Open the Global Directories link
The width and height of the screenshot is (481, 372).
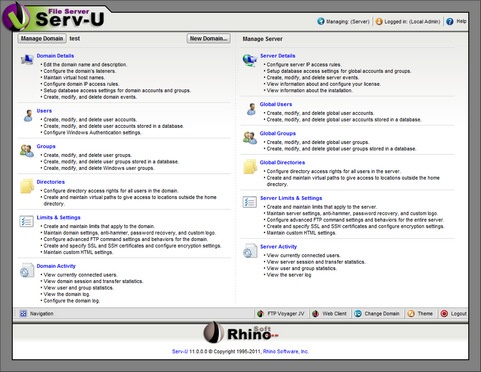coord(282,162)
